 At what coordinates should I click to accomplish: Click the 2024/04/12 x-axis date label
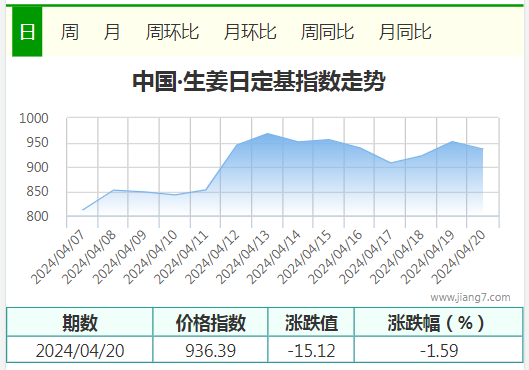(213, 257)
